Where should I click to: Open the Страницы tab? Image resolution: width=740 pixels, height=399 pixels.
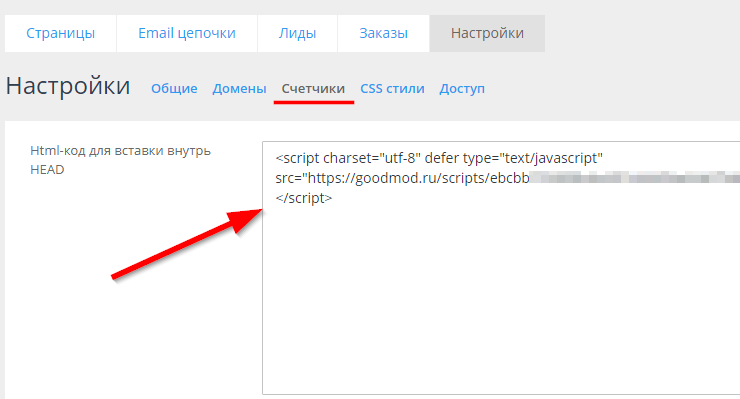click(x=60, y=34)
